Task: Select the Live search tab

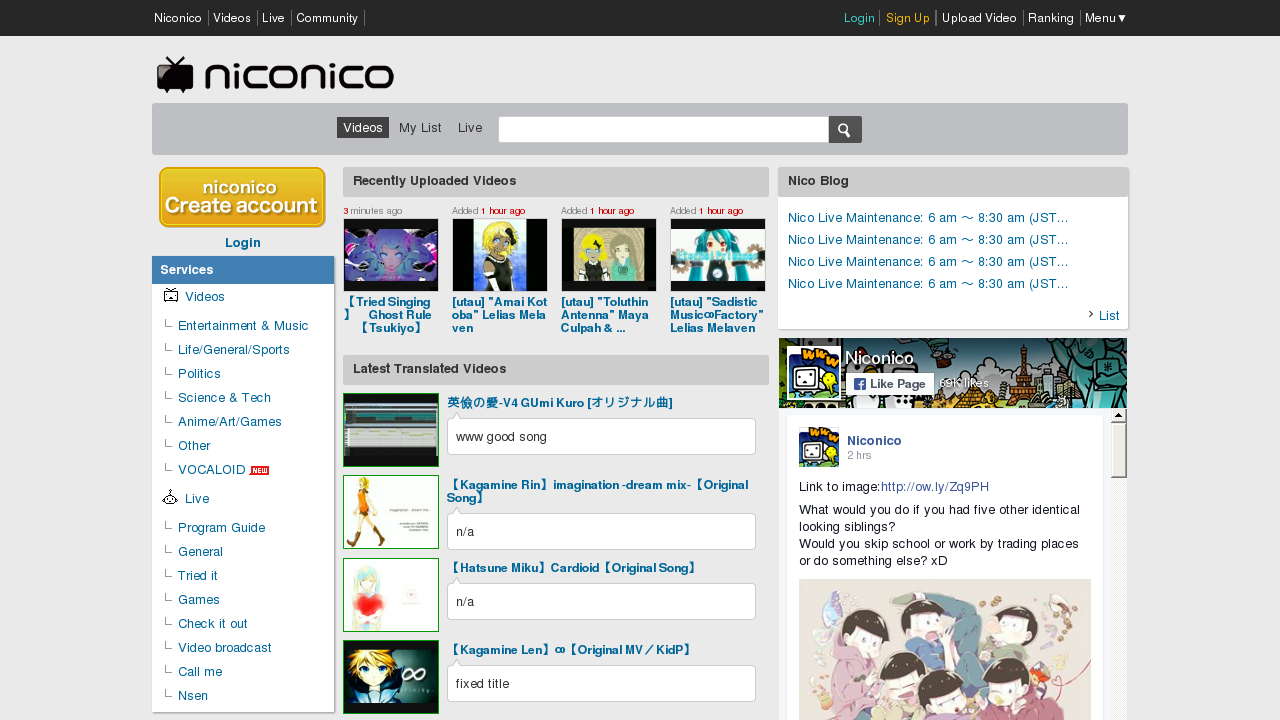Action: [x=470, y=128]
